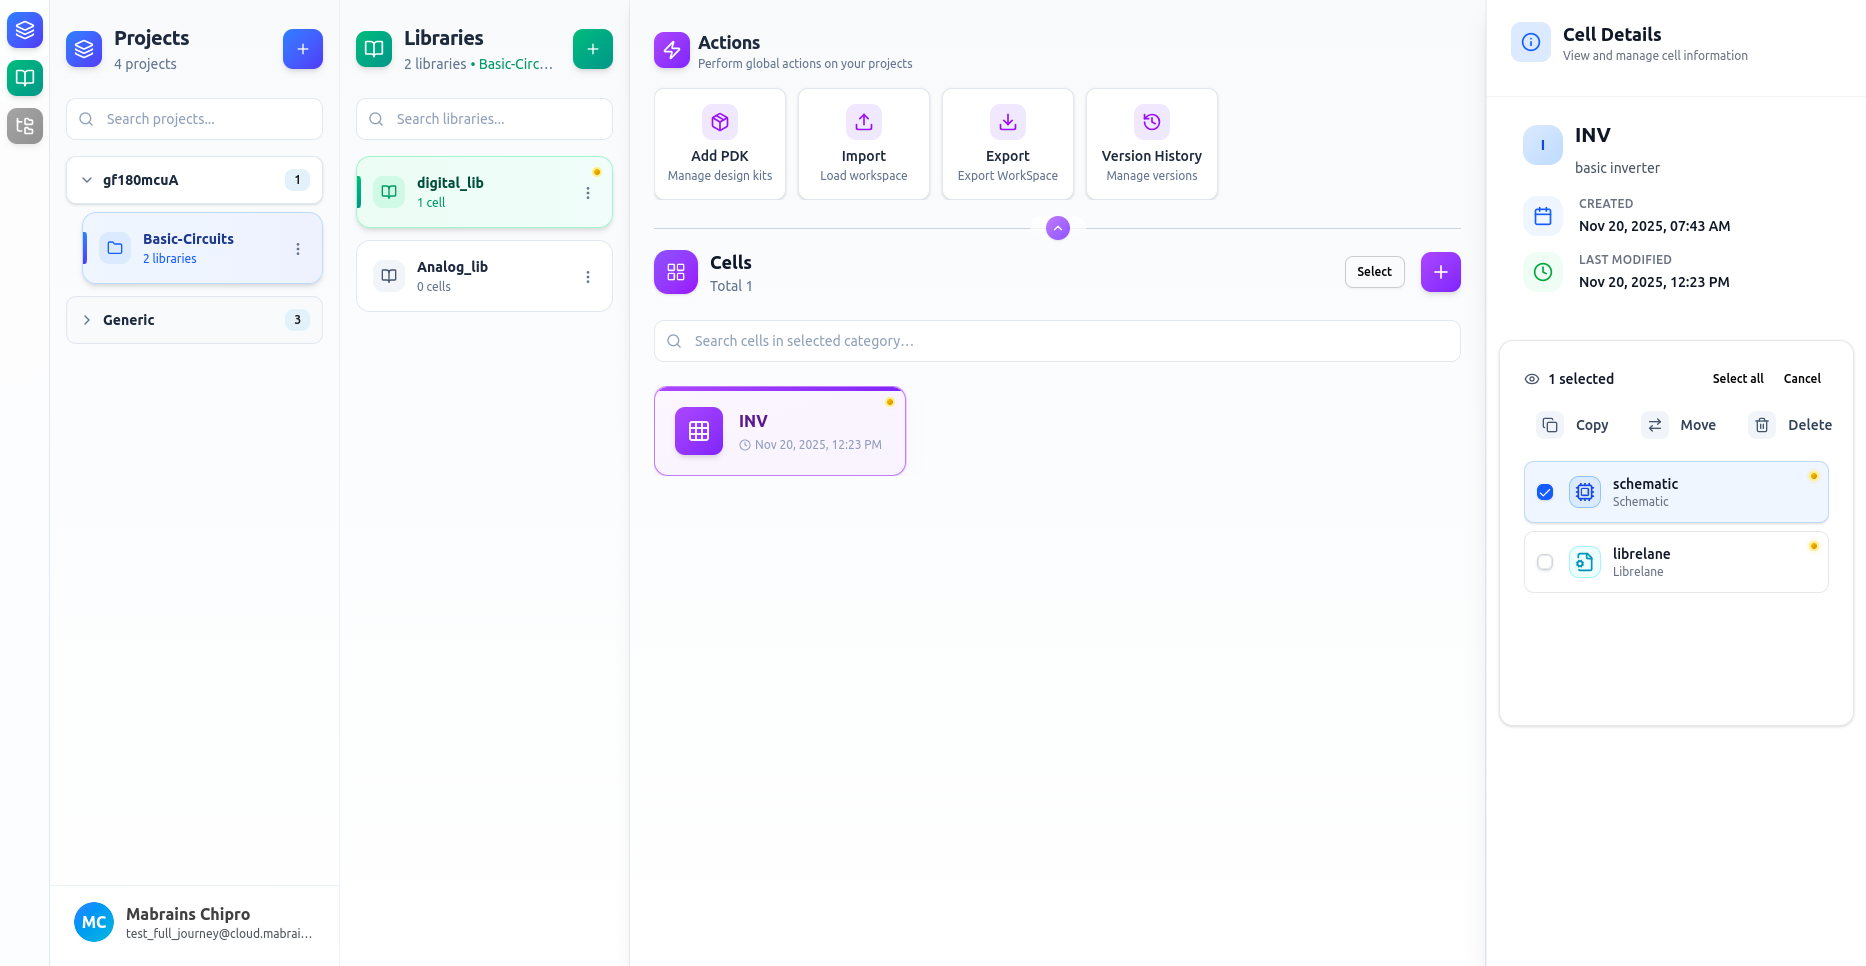Screen dimensions: 1866x966
Task: Collapse the gf180mcuA project group
Action: [x=87, y=180]
